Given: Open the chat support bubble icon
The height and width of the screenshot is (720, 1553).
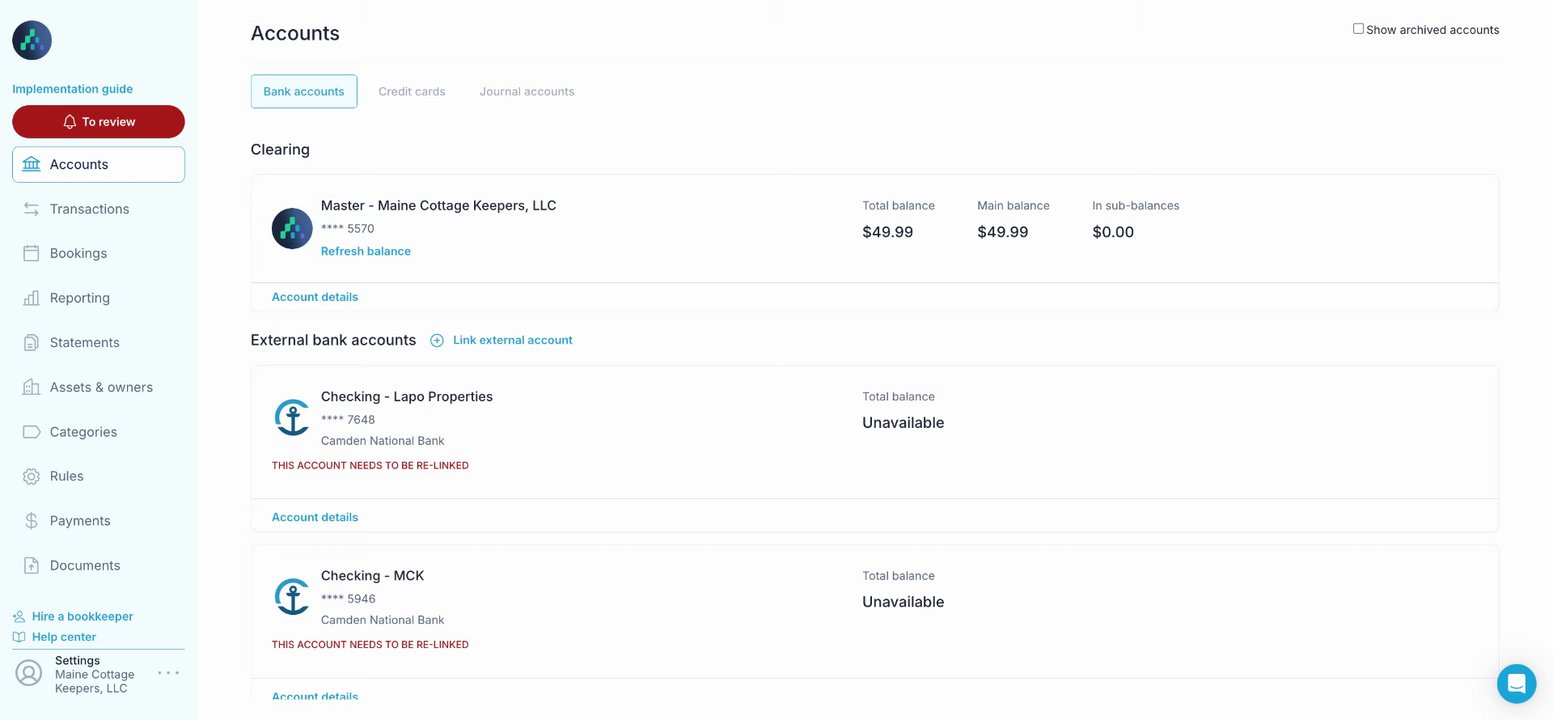Looking at the screenshot, I should click(x=1516, y=684).
